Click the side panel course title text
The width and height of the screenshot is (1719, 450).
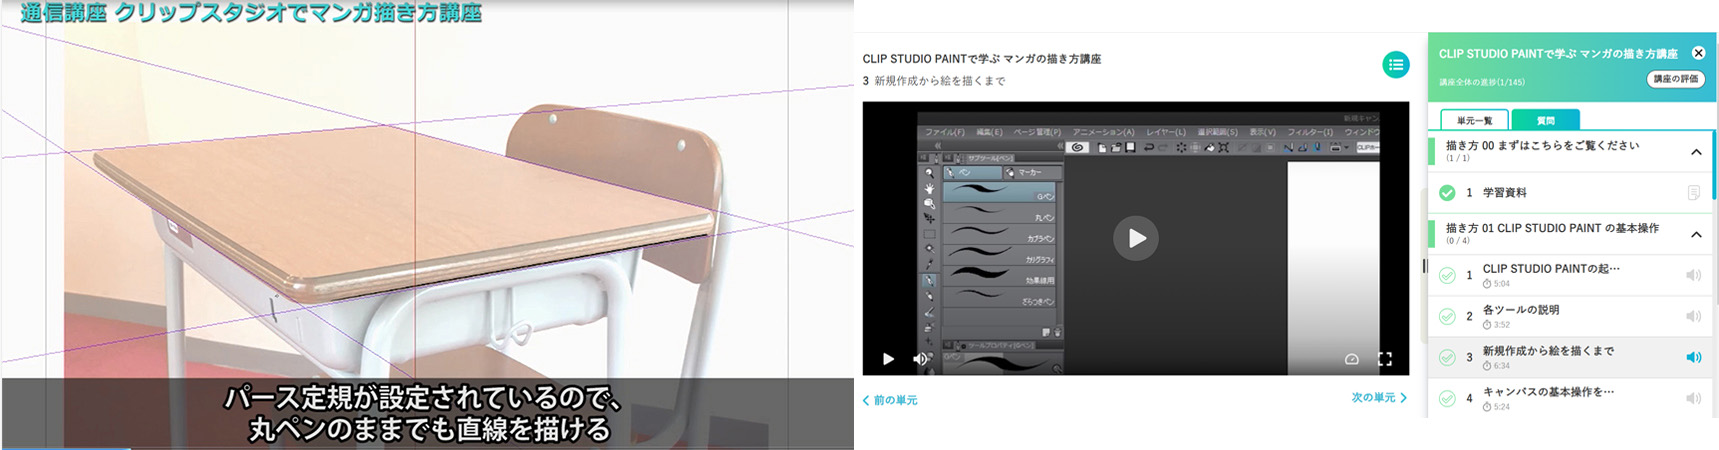[x=1558, y=54]
